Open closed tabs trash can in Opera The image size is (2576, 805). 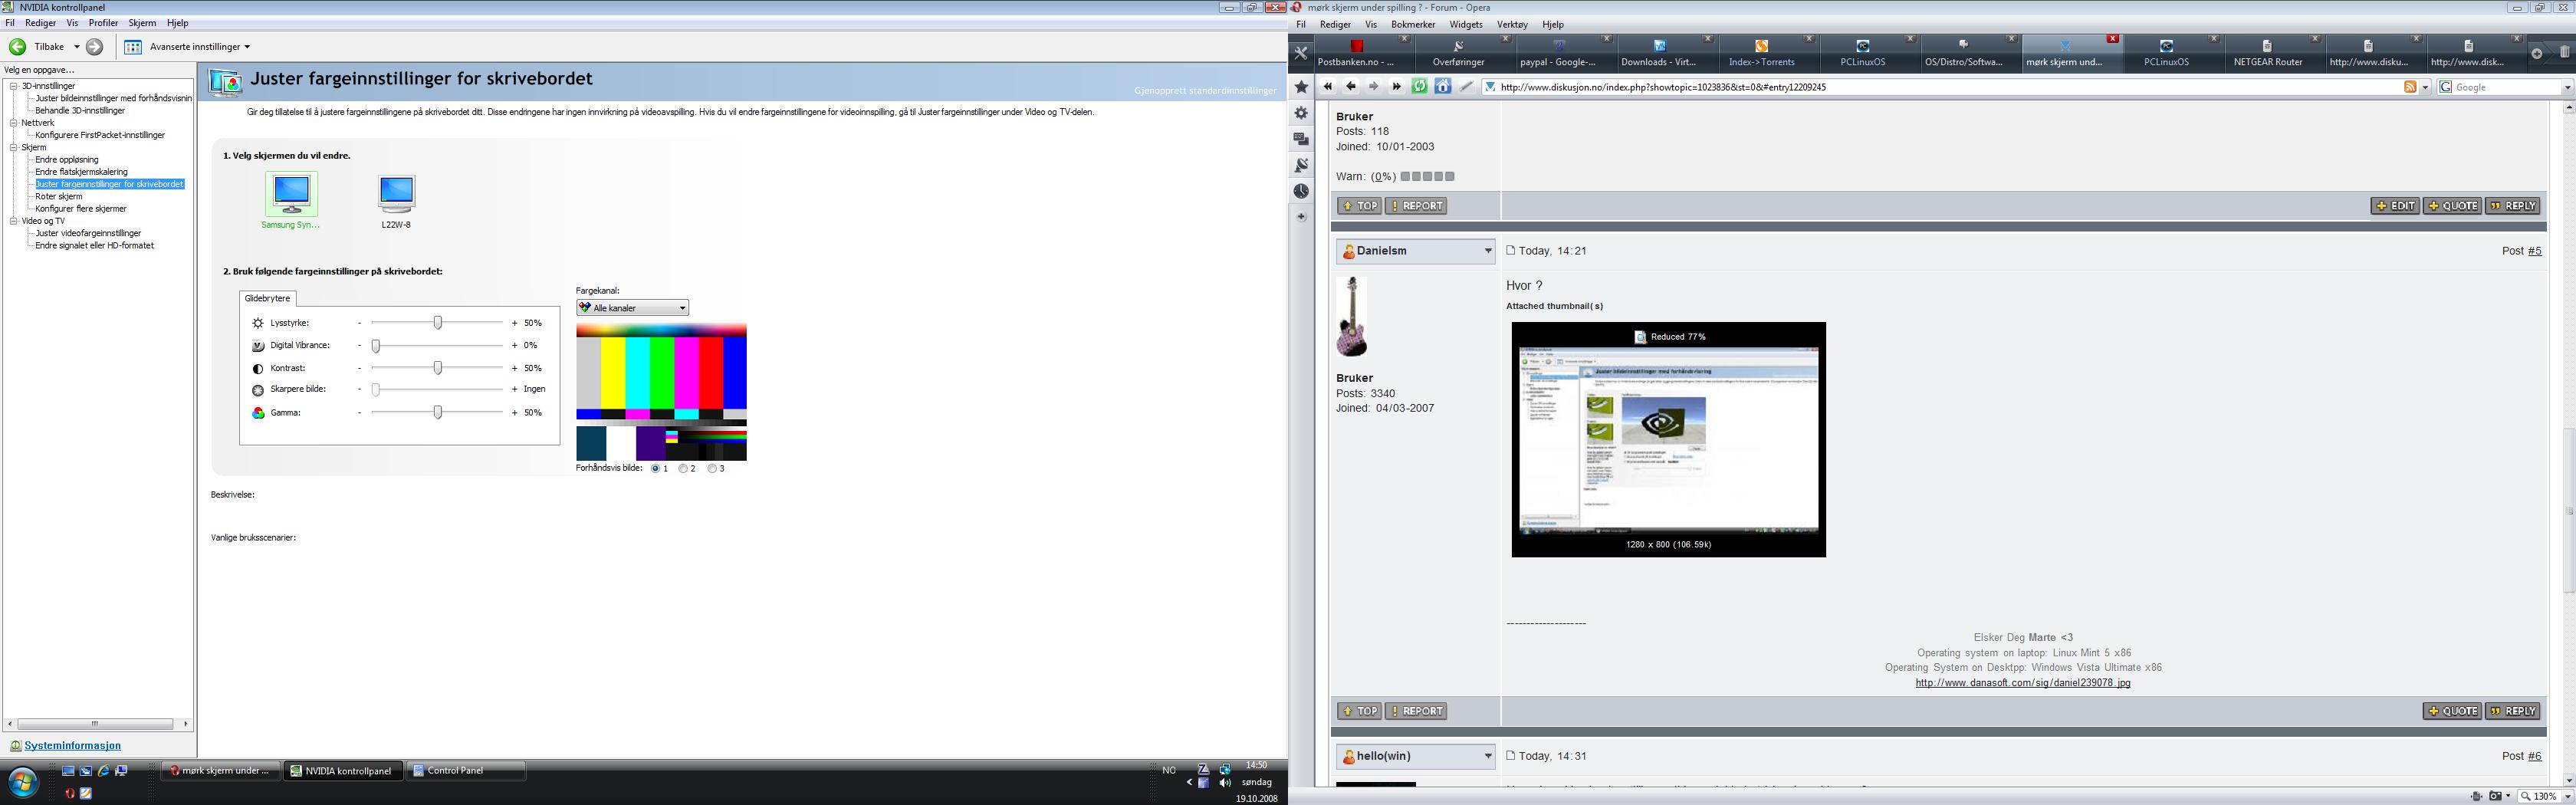coord(2564,53)
